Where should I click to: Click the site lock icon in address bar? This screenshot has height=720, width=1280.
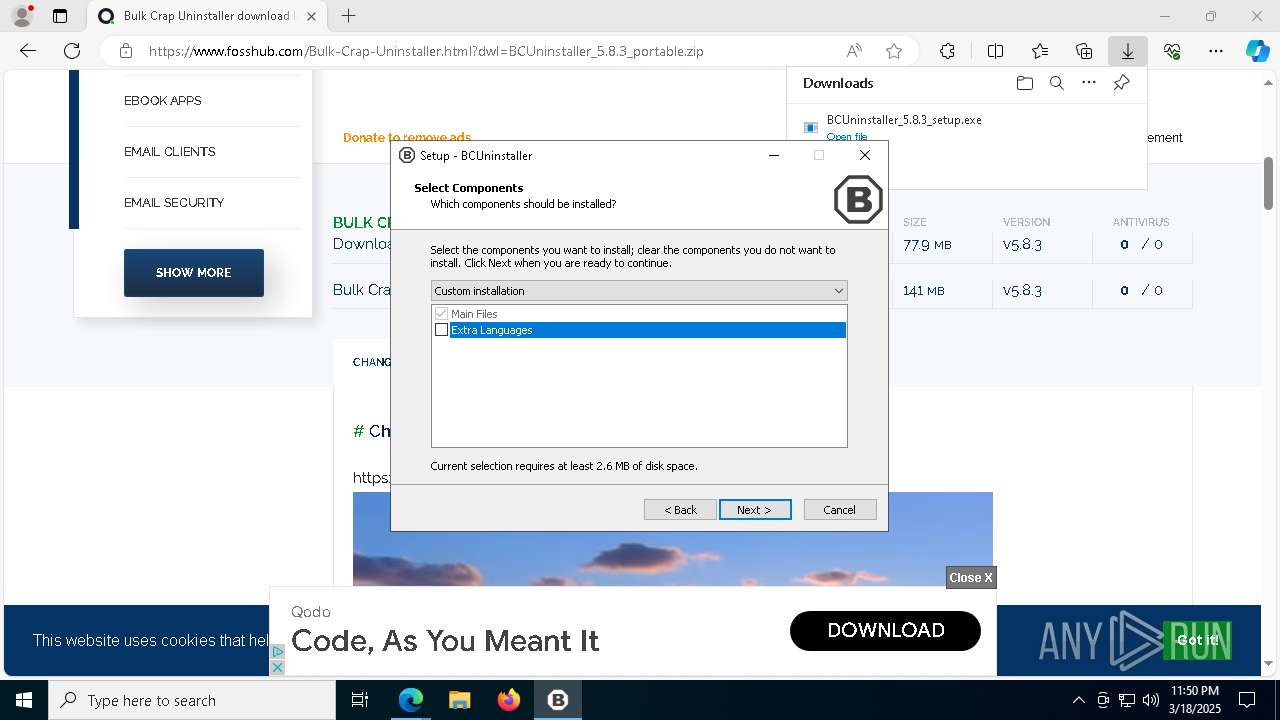tap(125, 51)
